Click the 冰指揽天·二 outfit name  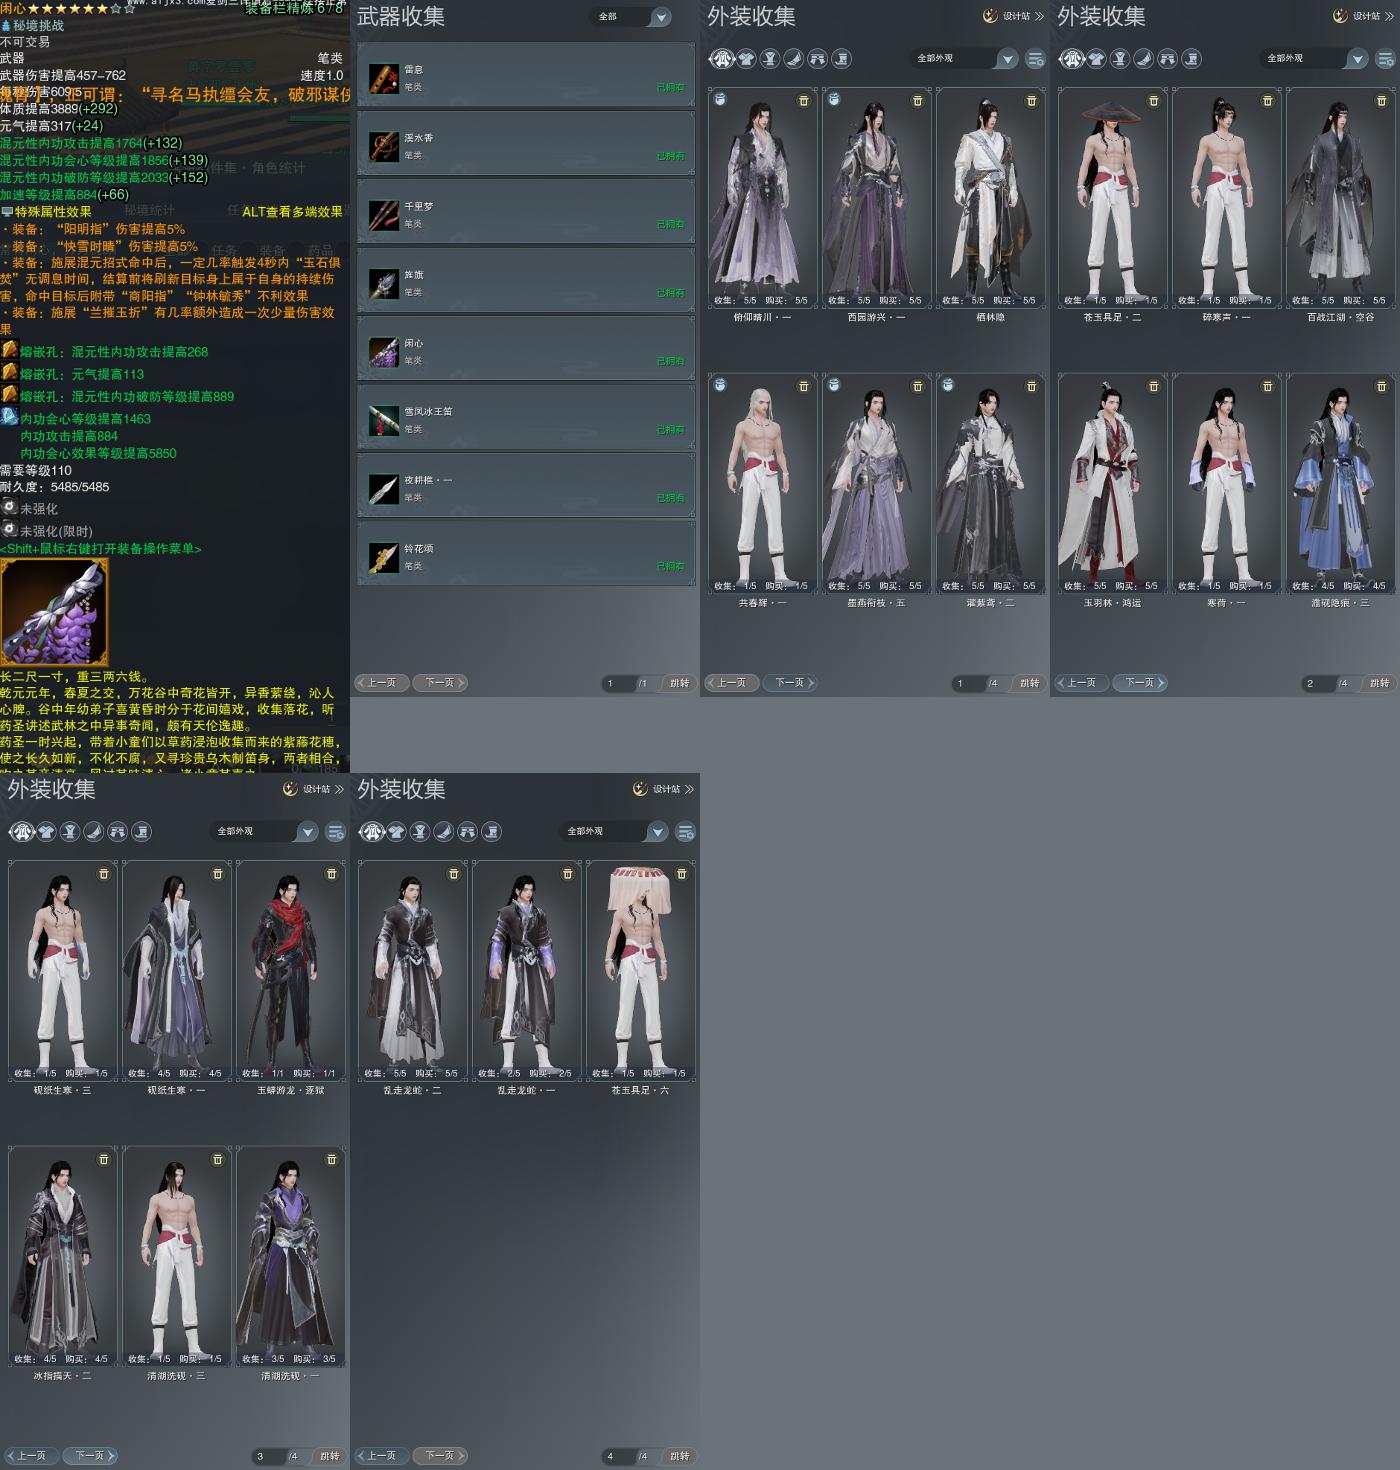tap(62, 1376)
